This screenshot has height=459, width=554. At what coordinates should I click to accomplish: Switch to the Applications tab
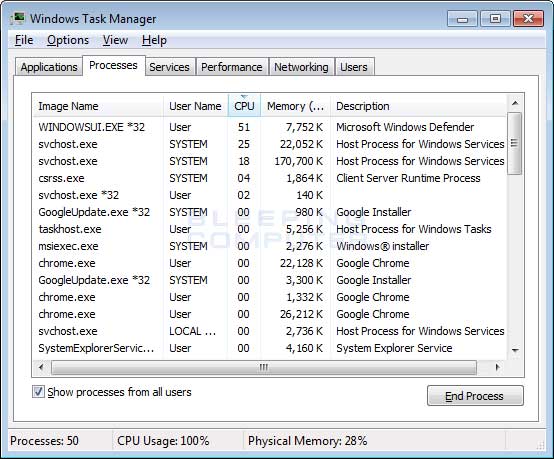pyautogui.click(x=49, y=67)
